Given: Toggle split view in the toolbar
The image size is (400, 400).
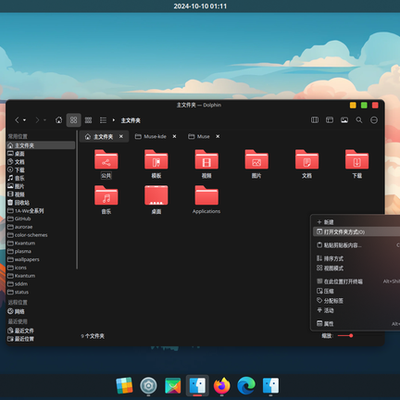Looking at the screenshot, I should 315,120.
